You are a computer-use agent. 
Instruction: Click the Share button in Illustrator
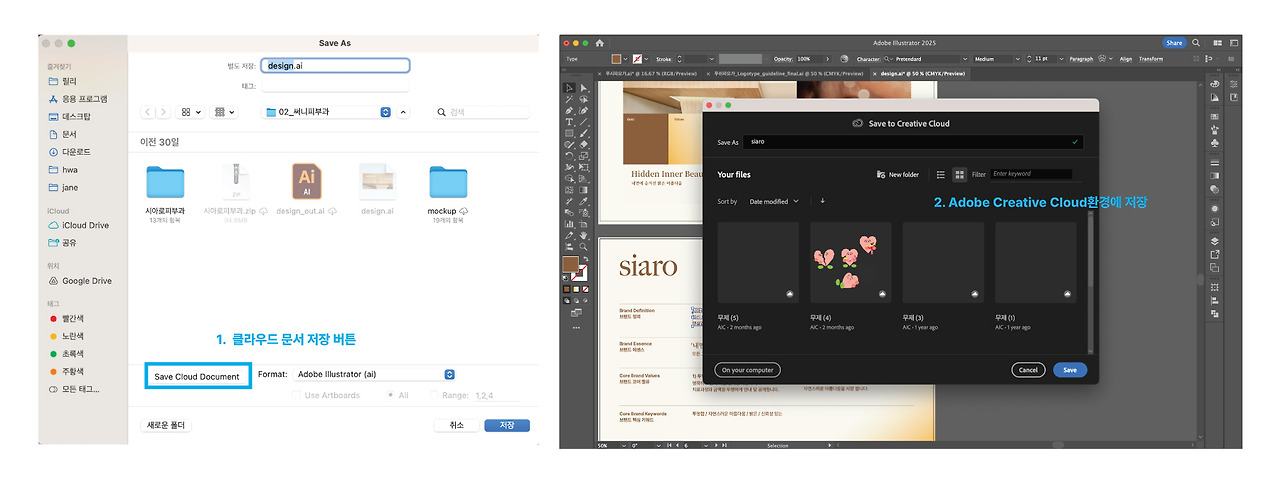(1174, 43)
